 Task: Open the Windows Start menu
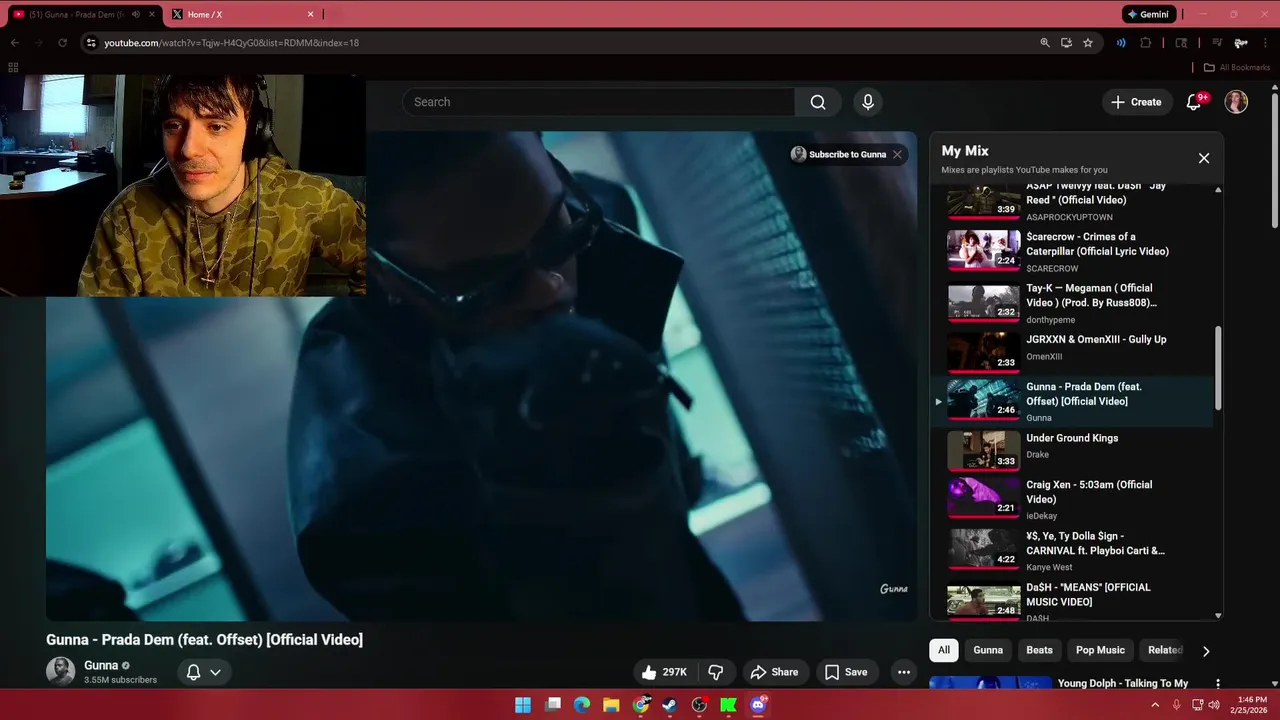[x=523, y=705]
